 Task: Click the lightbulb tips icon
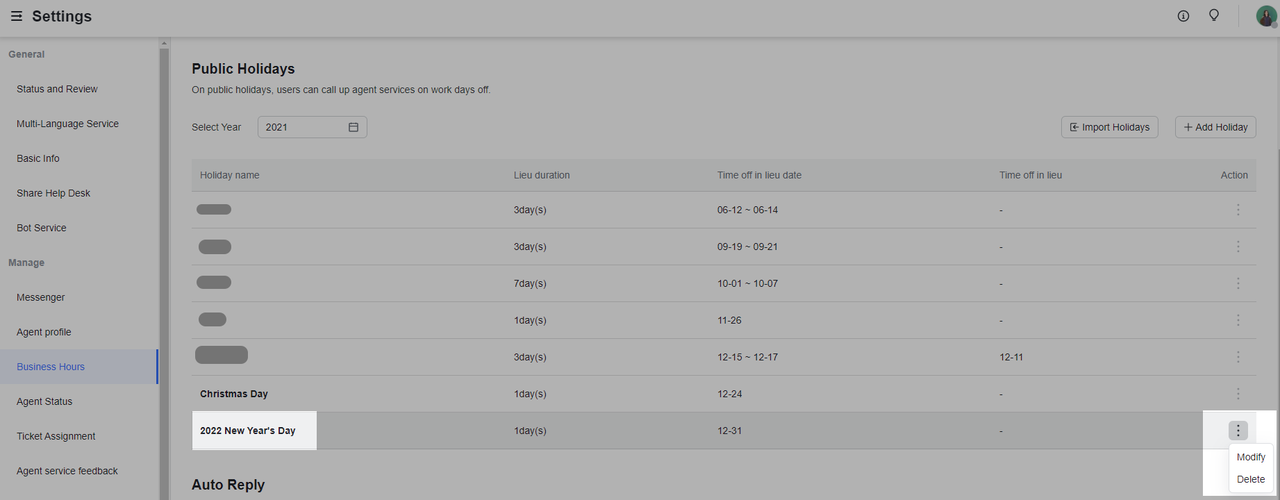click(1214, 16)
